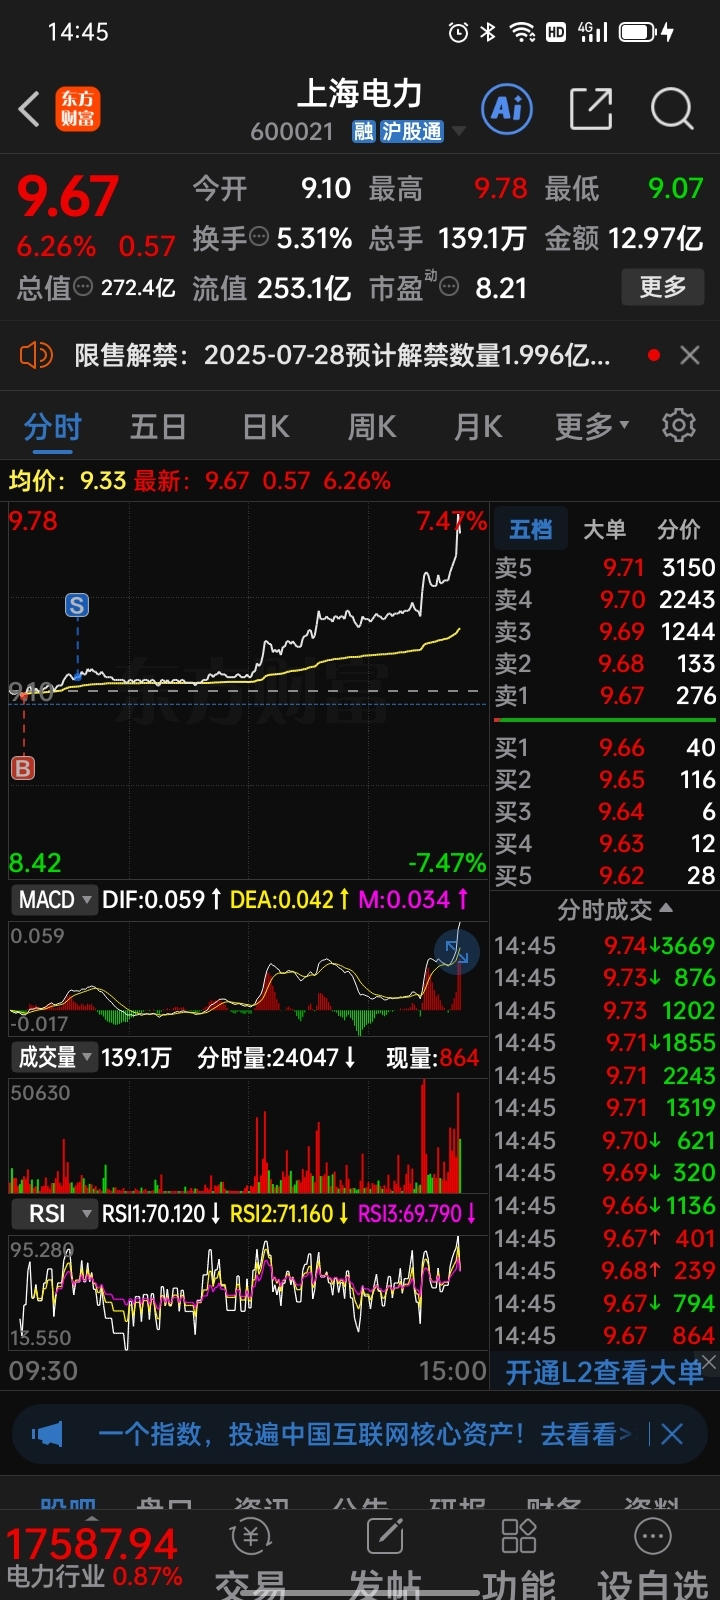Select the 分时 tab

[x=52, y=427]
